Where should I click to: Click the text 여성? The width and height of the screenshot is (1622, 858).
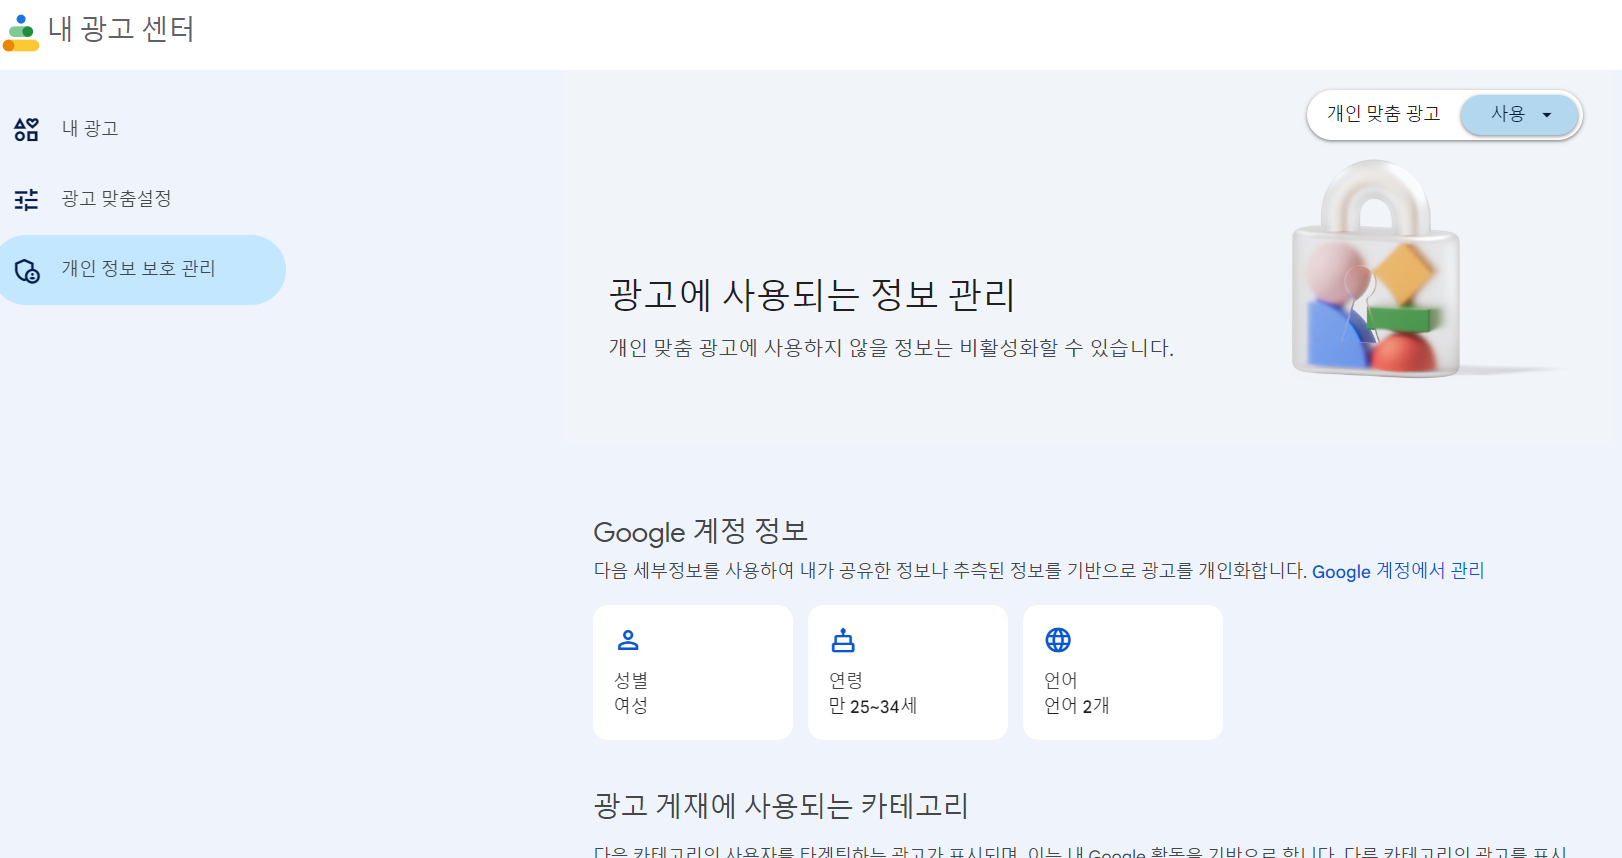(631, 706)
